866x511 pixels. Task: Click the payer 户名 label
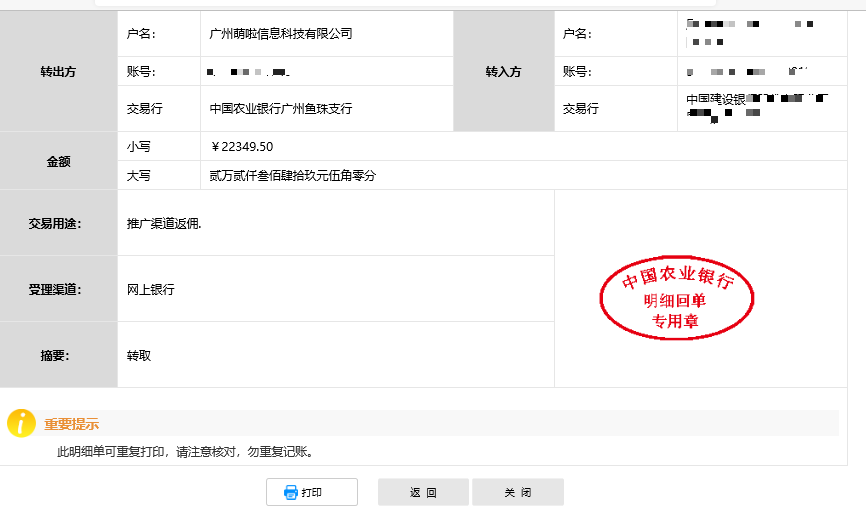pos(141,34)
